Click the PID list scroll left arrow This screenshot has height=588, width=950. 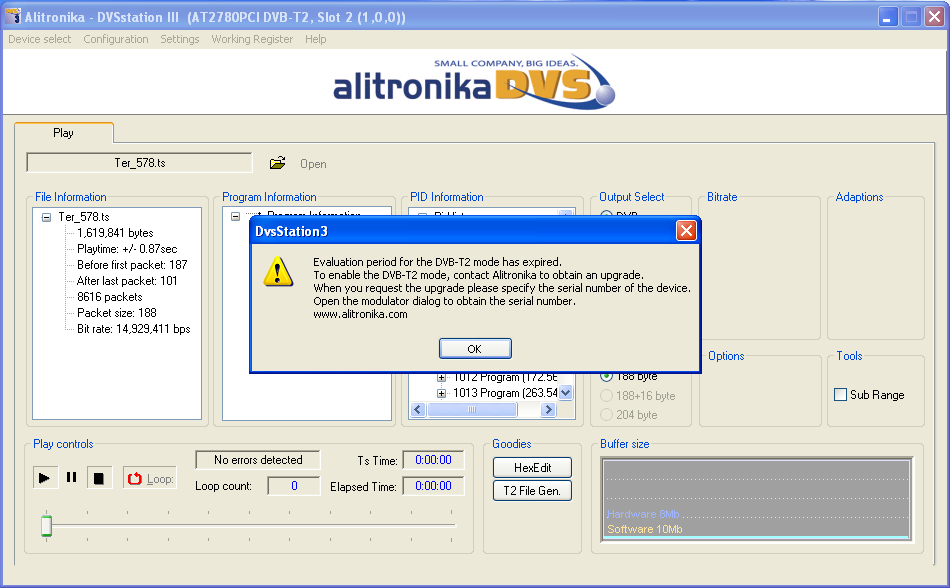pyautogui.click(x=418, y=410)
